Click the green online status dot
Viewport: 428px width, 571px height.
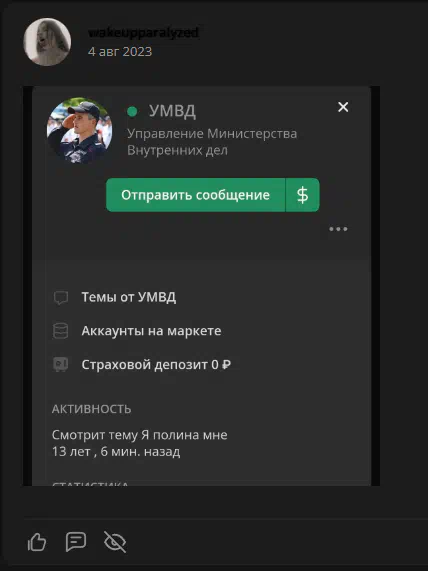[132, 111]
